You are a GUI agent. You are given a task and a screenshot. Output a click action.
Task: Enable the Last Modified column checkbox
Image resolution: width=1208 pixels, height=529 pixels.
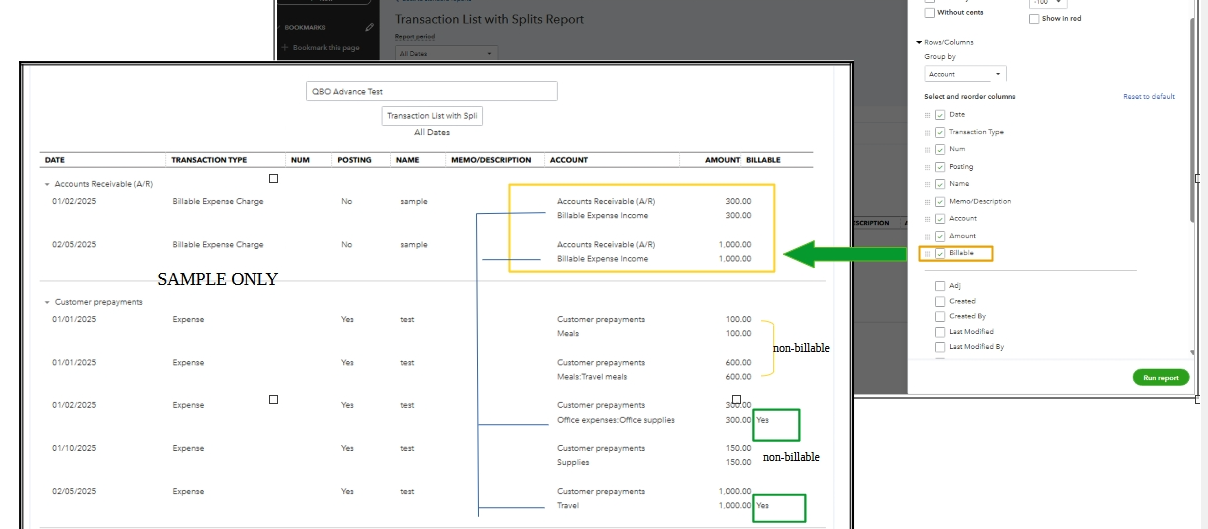click(940, 332)
